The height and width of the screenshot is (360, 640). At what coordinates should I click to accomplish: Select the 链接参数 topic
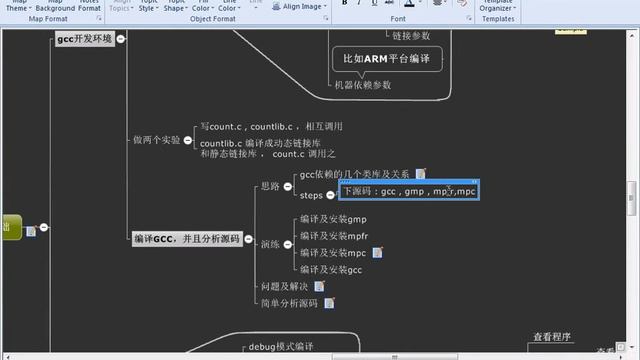[x=411, y=36]
